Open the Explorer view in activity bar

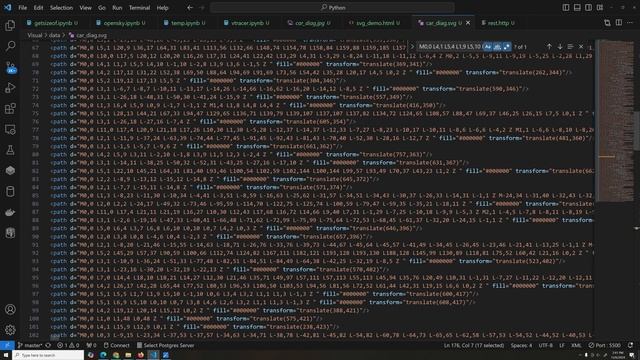[10, 26]
